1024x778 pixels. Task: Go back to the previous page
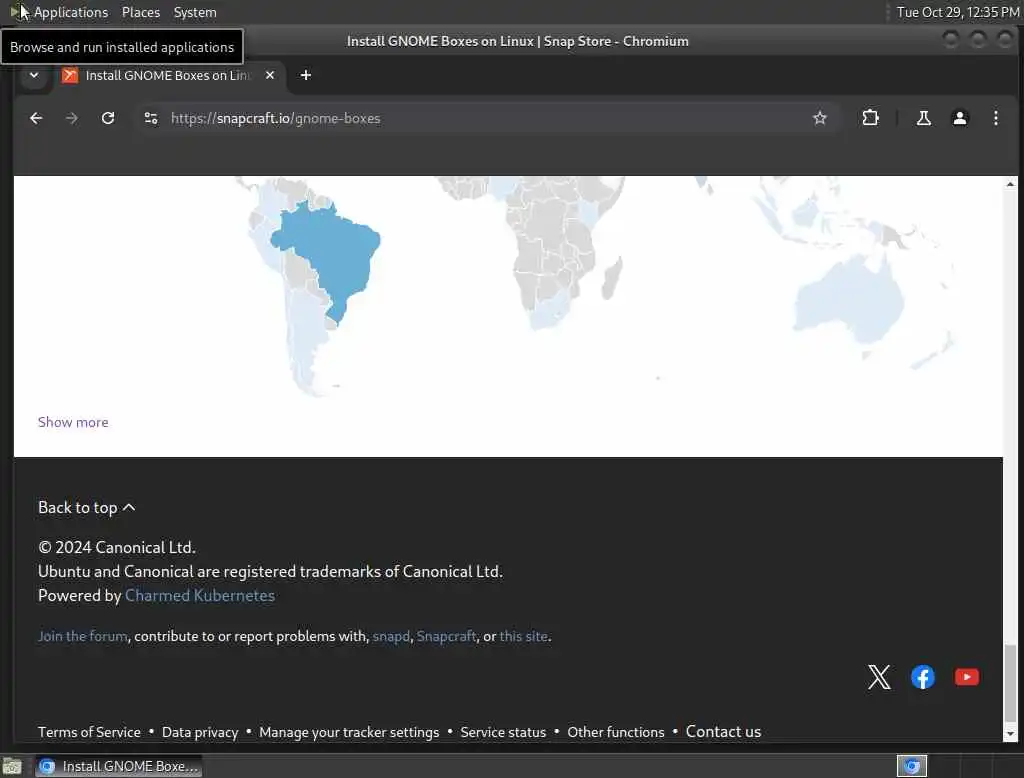point(36,118)
